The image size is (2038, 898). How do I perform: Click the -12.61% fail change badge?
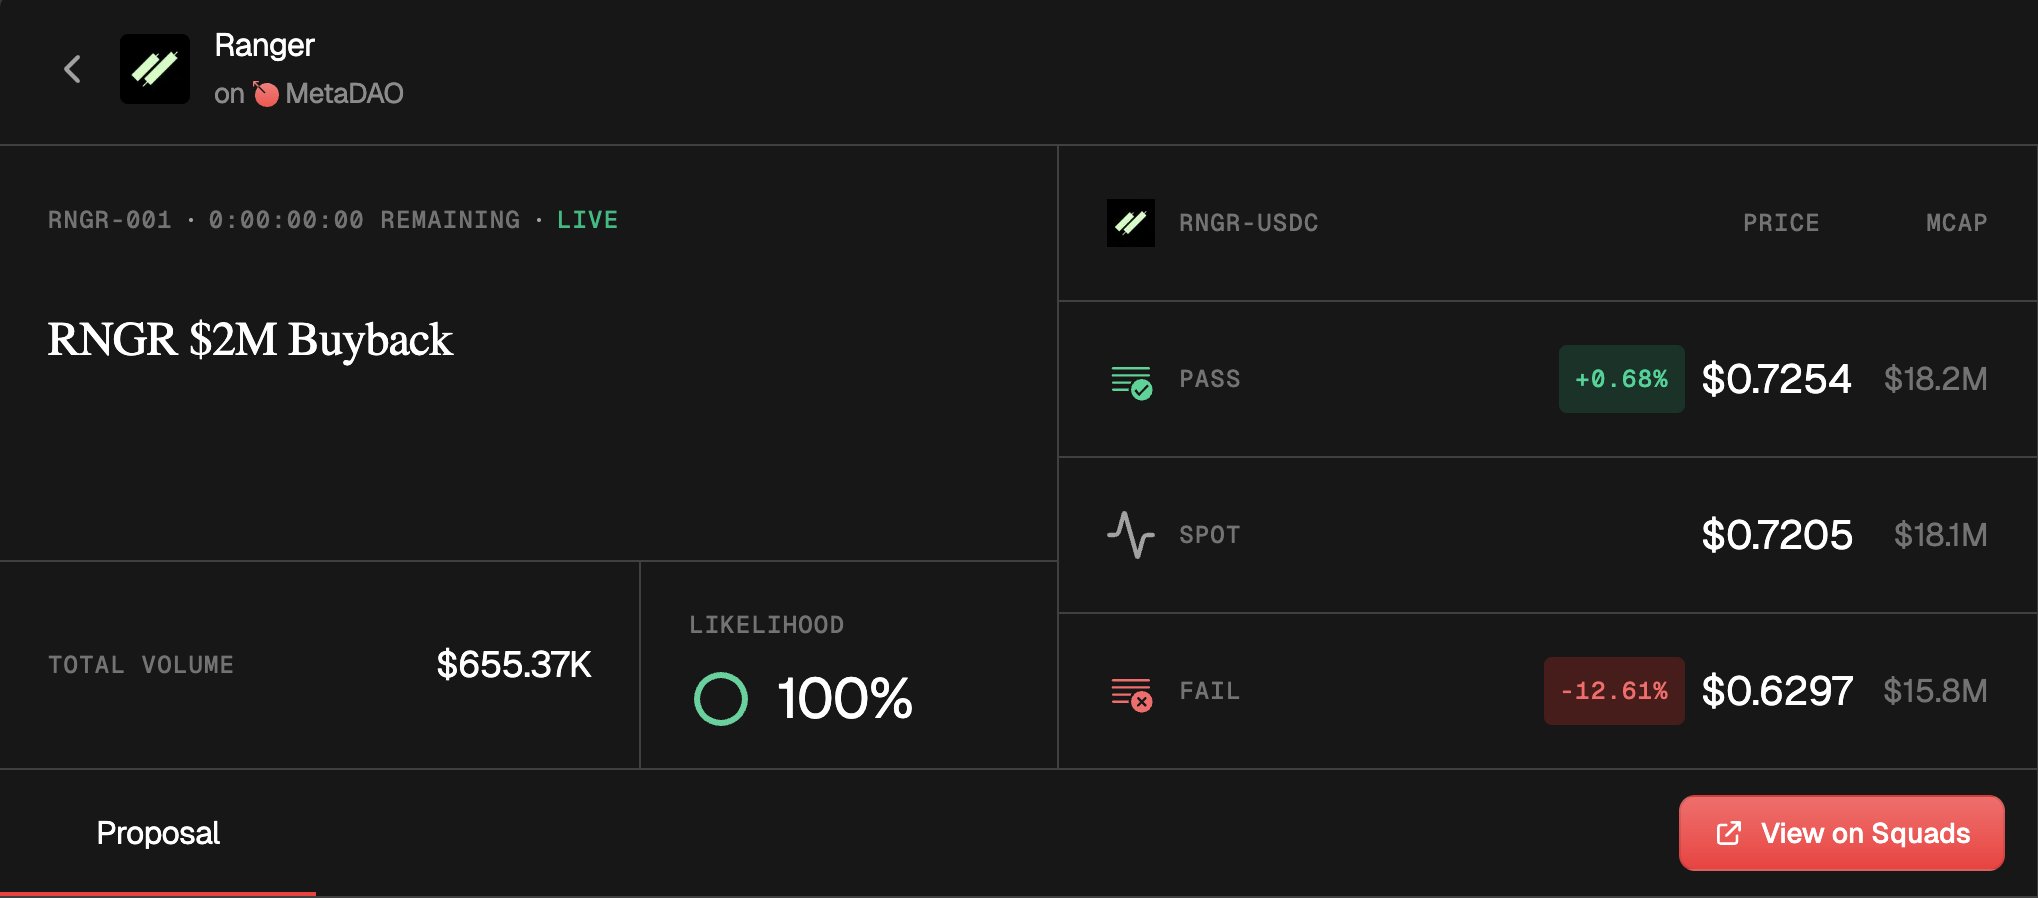[x=1613, y=691]
